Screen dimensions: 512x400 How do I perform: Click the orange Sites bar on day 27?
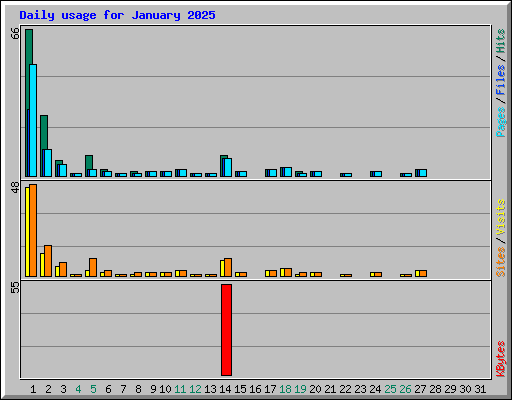click(423, 273)
